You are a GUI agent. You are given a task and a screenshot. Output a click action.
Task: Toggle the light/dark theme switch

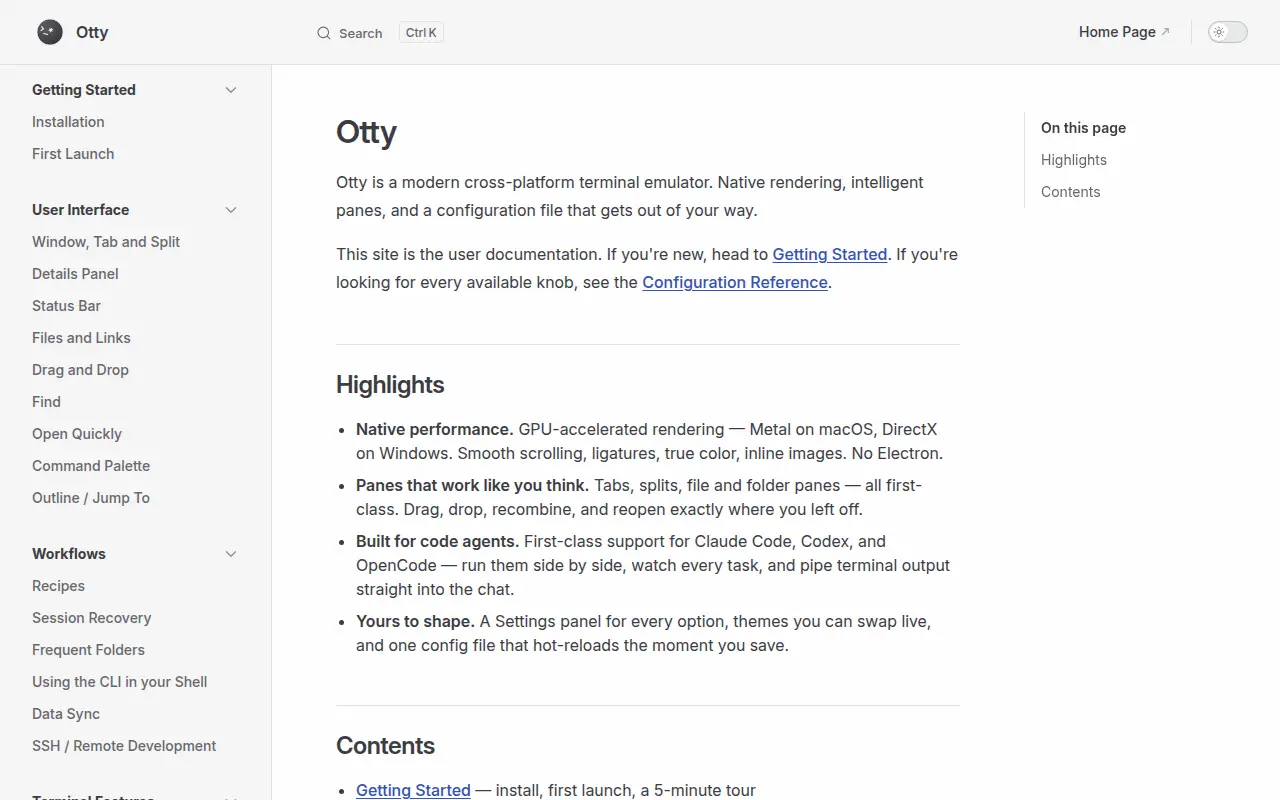tap(1228, 32)
